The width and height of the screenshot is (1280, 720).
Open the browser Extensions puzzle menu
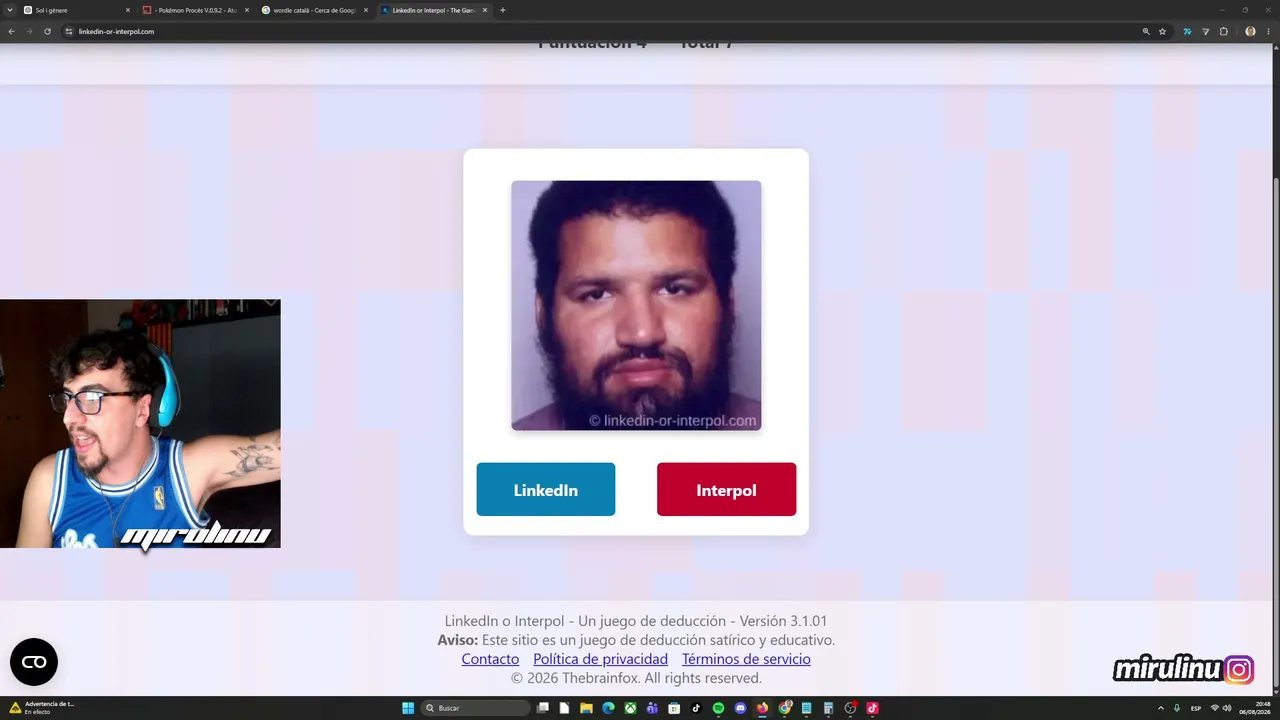[x=1223, y=31]
